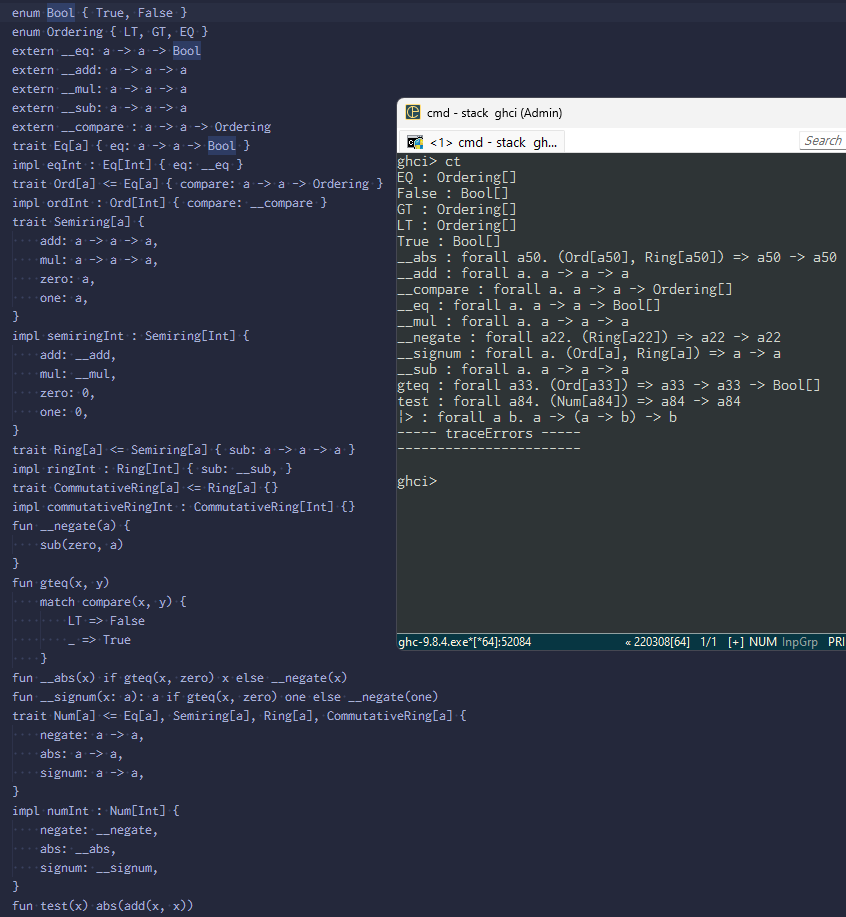Click the '__abs : forall a50' console output line
The height and width of the screenshot is (917, 846).
617,257
